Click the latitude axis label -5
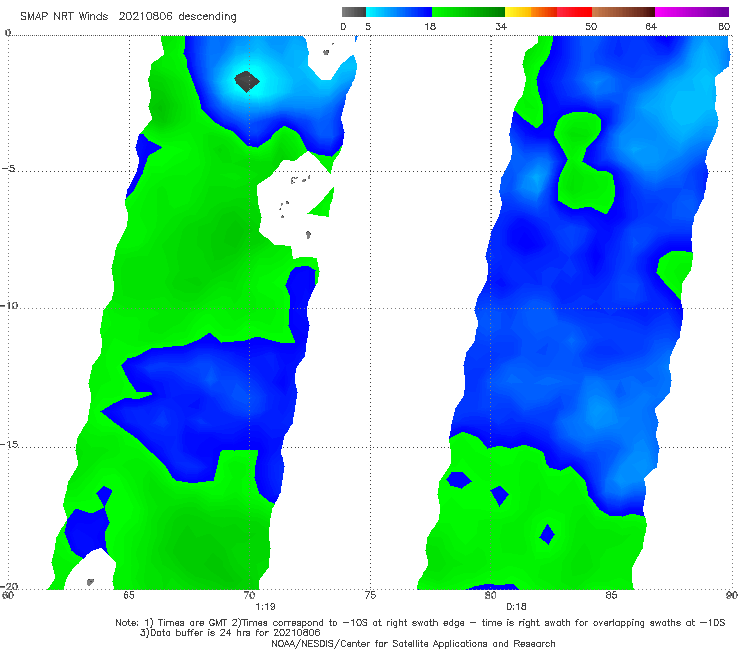Image resolution: width=740 pixels, height=650 pixels. (x=9, y=169)
